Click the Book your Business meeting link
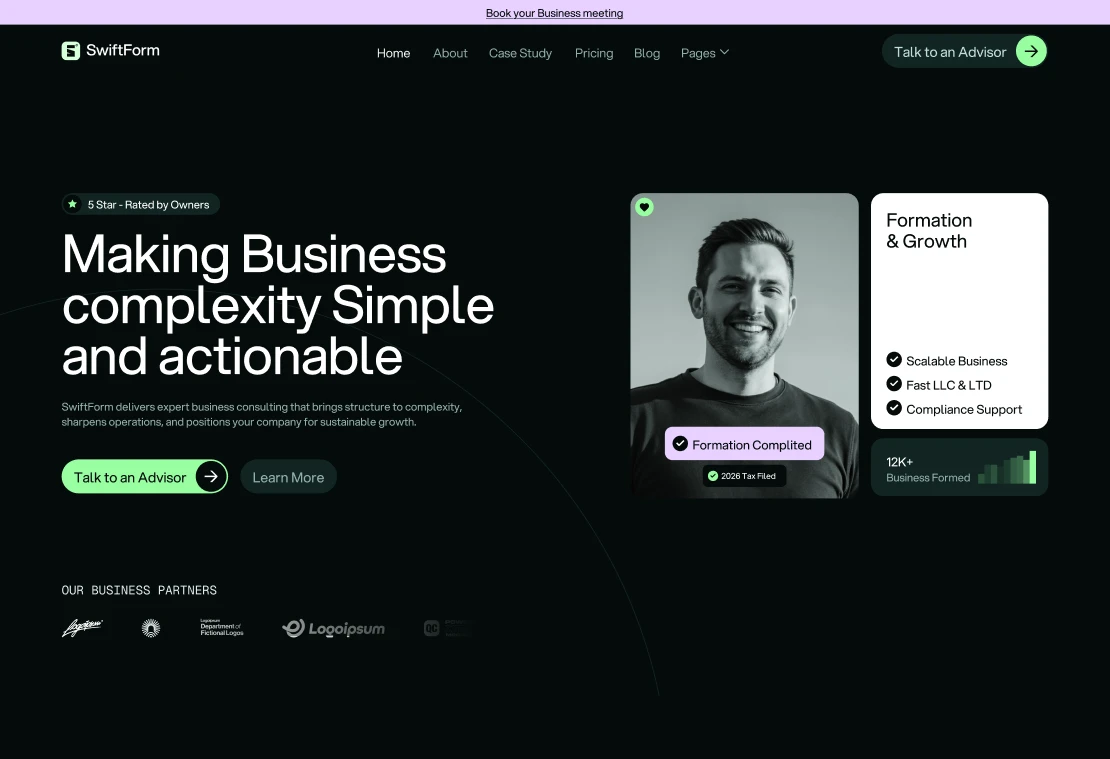Image resolution: width=1110 pixels, height=759 pixels. [554, 13]
